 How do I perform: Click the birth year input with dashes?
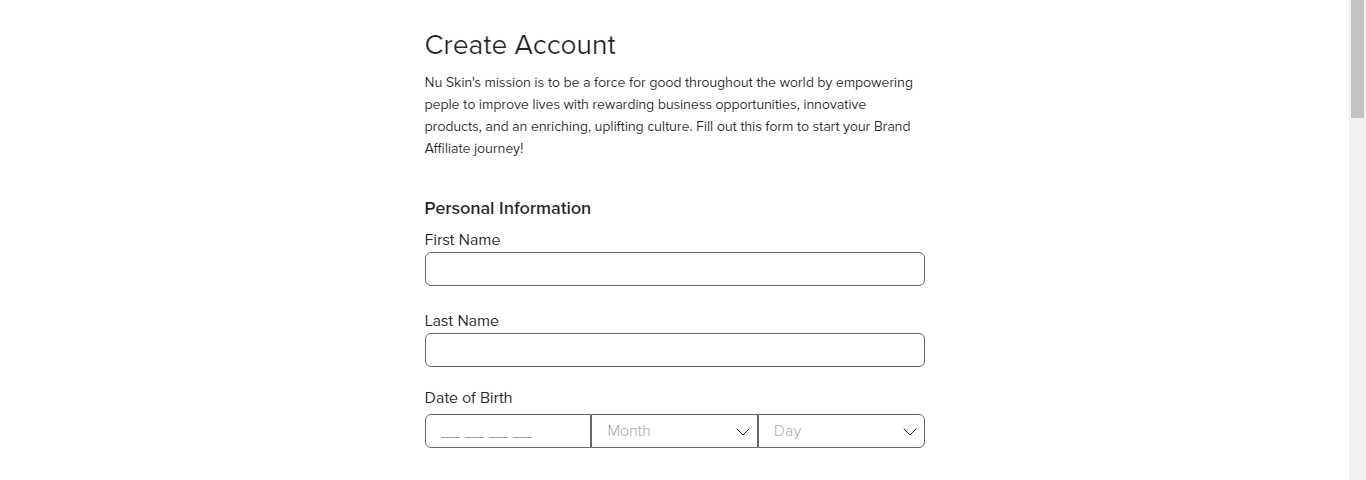click(x=508, y=431)
